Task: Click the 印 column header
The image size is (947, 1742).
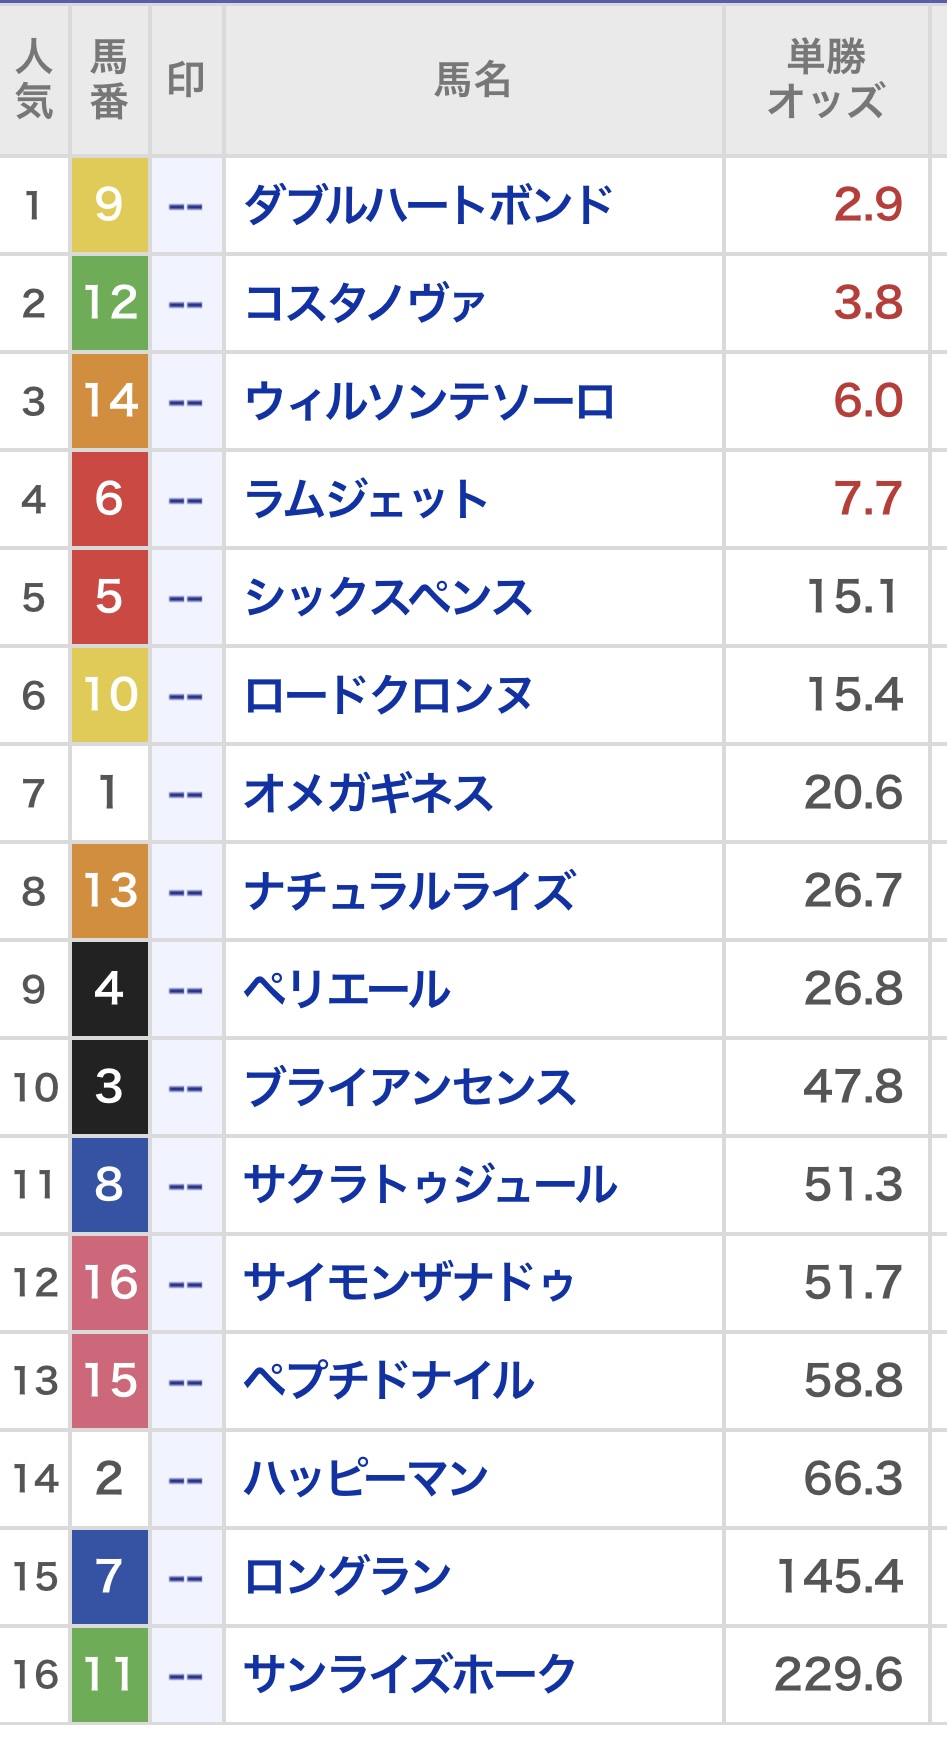Action: (x=186, y=80)
